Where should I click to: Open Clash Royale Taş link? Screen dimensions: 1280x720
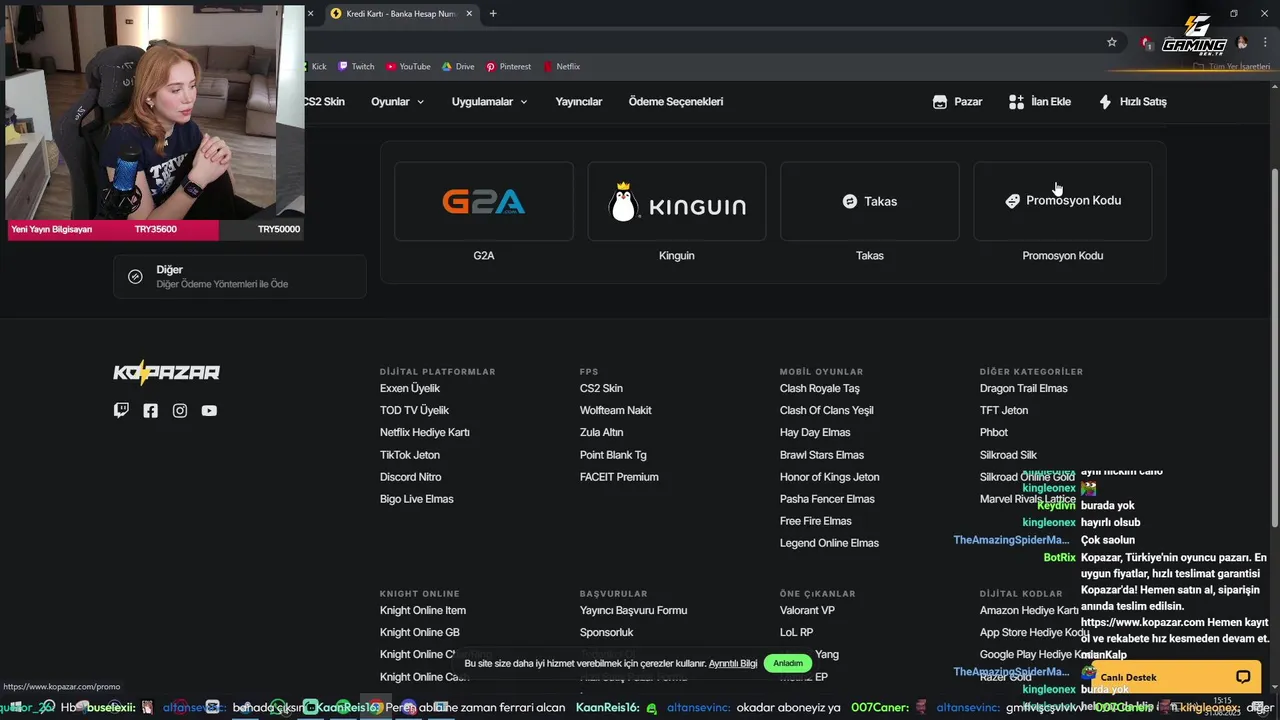click(820, 388)
